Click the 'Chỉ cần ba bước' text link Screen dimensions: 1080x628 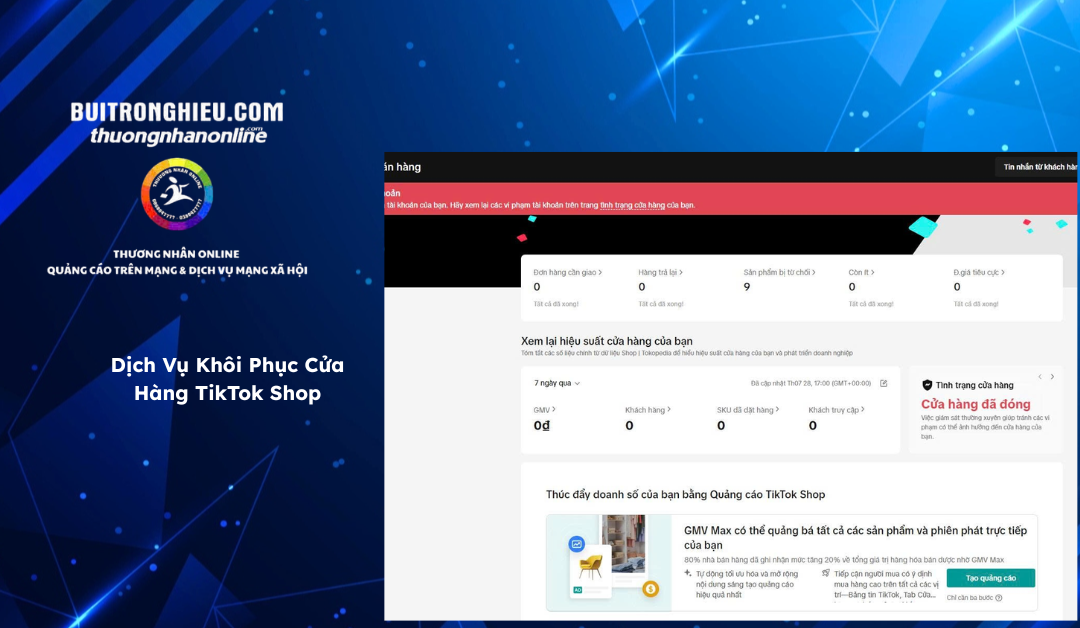point(970,598)
